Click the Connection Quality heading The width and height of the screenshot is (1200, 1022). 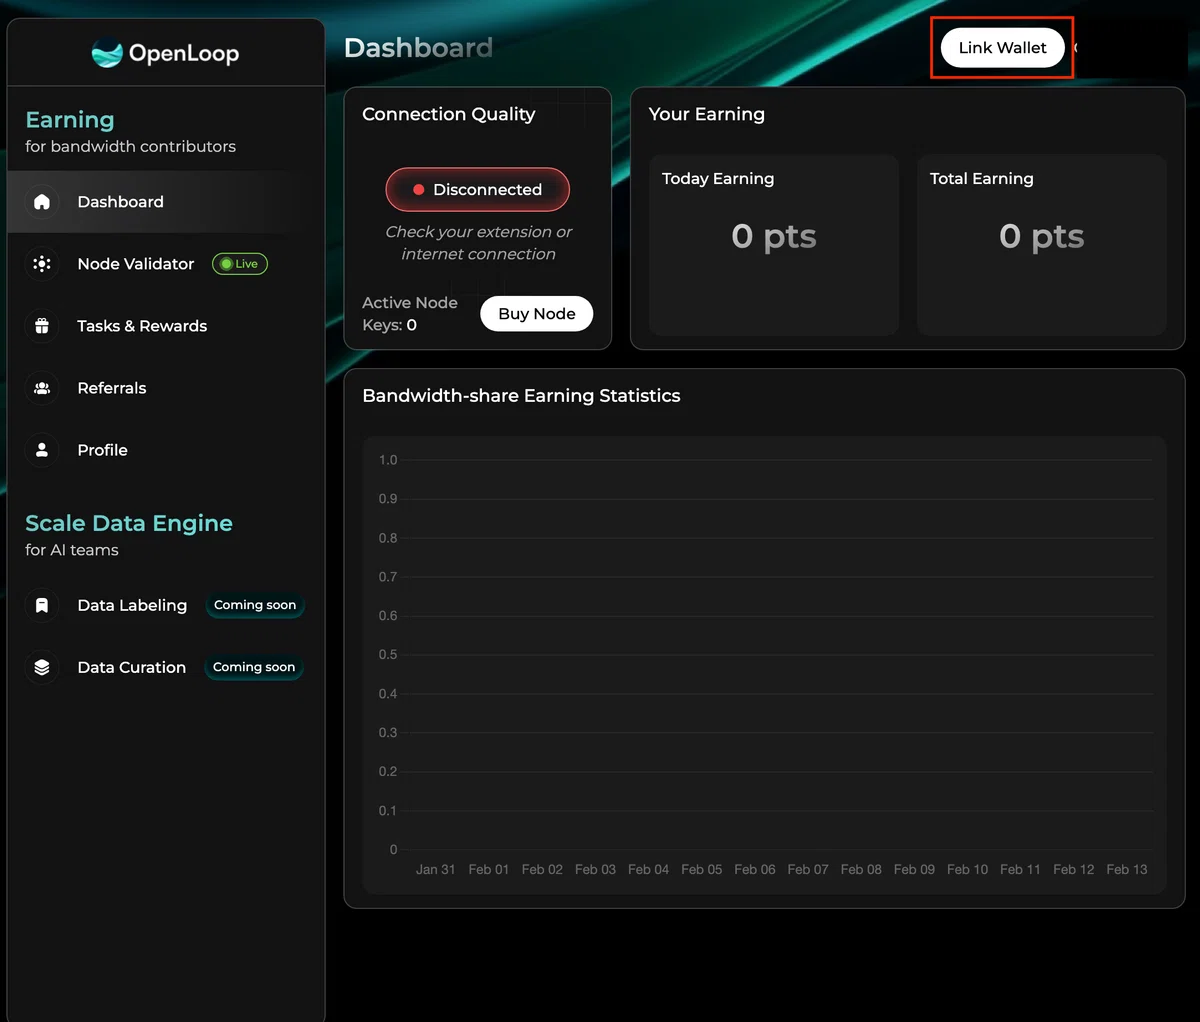coord(449,114)
